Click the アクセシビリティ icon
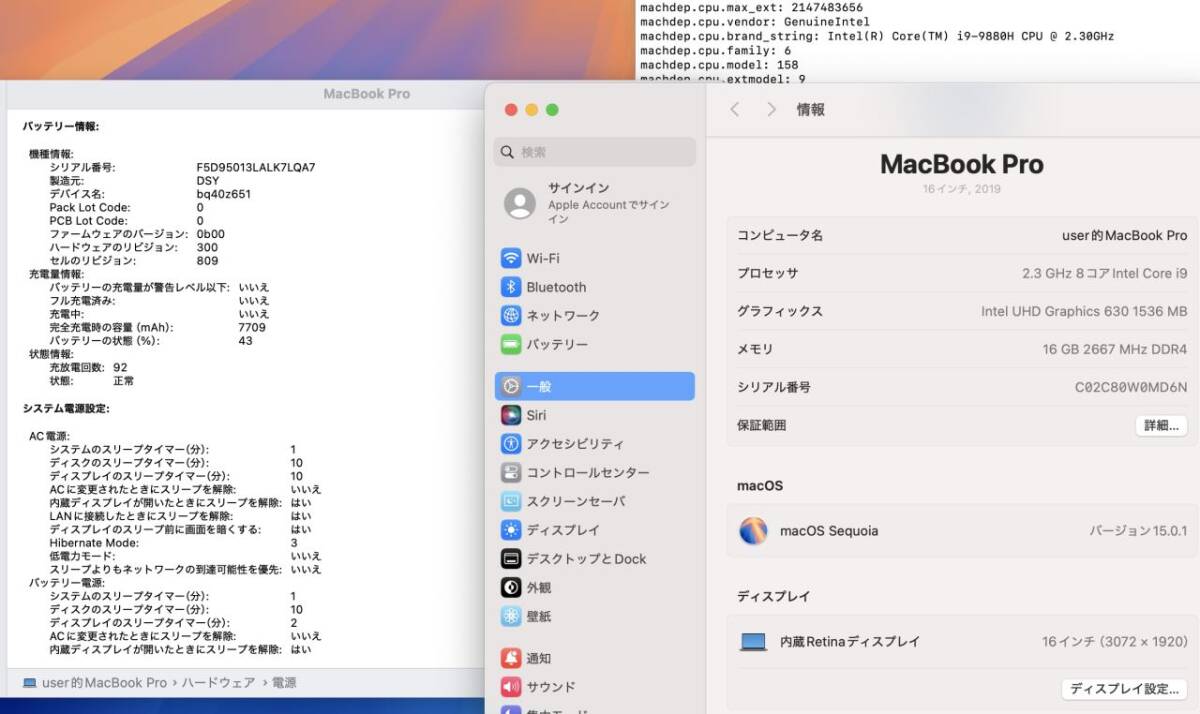 pyautogui.click(x=511, y=443)
